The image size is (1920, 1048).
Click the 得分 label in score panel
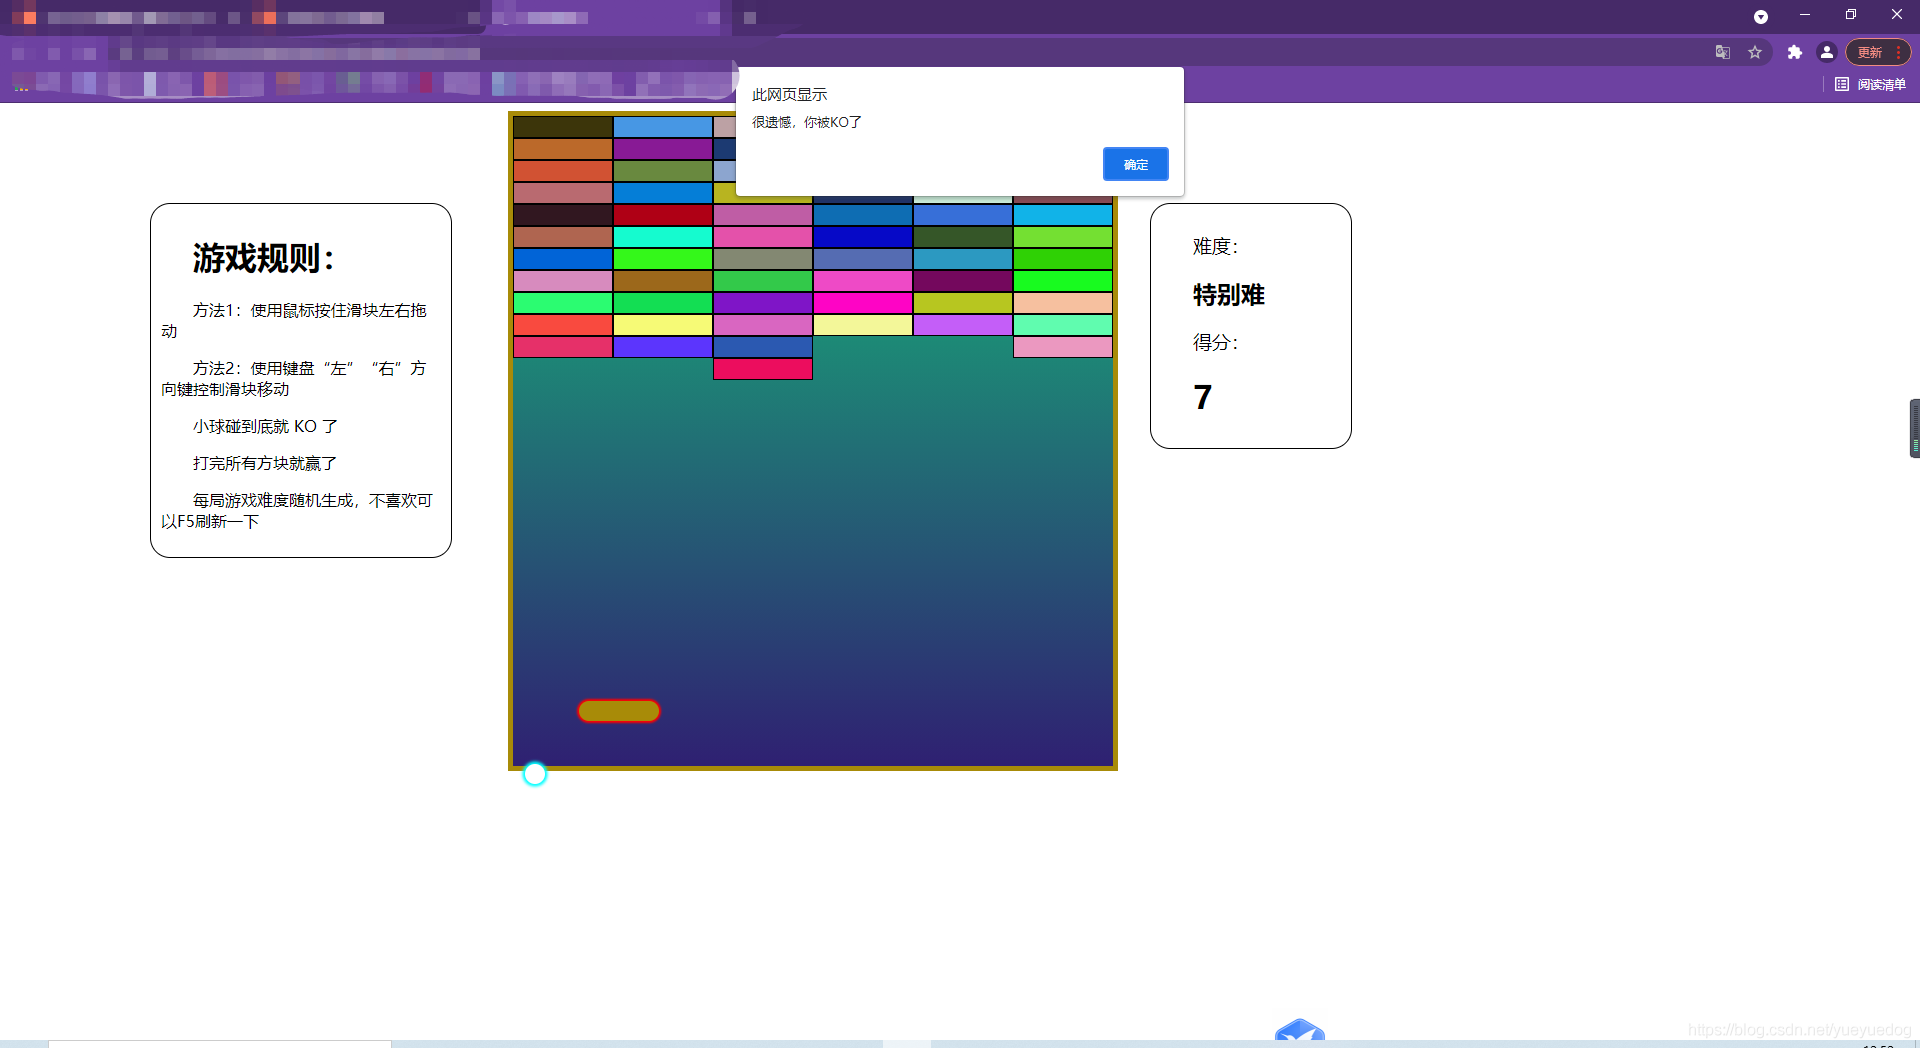tap(1215, 342)
